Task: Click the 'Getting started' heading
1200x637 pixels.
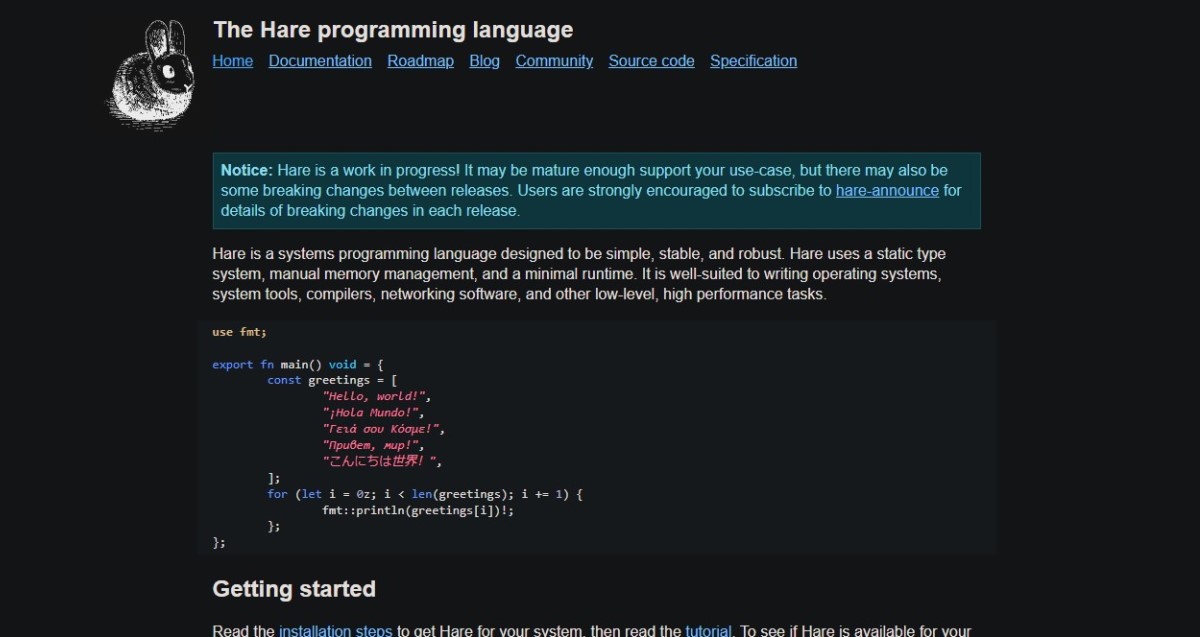Action: (294, 589)
